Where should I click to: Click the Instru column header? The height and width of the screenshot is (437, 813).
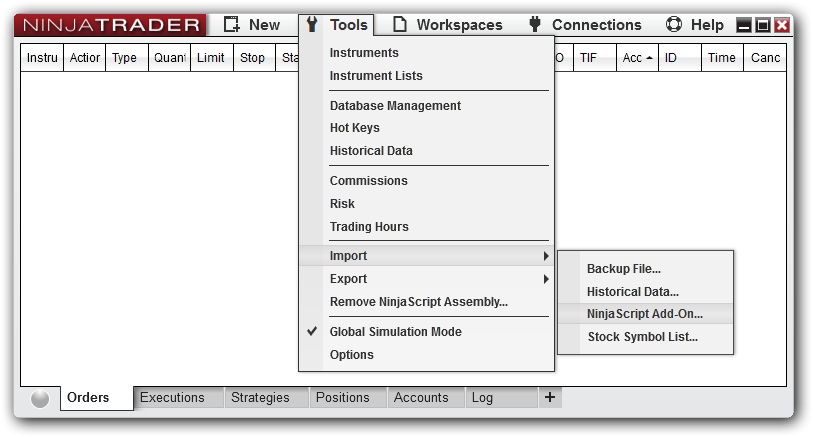pos(42,58)
